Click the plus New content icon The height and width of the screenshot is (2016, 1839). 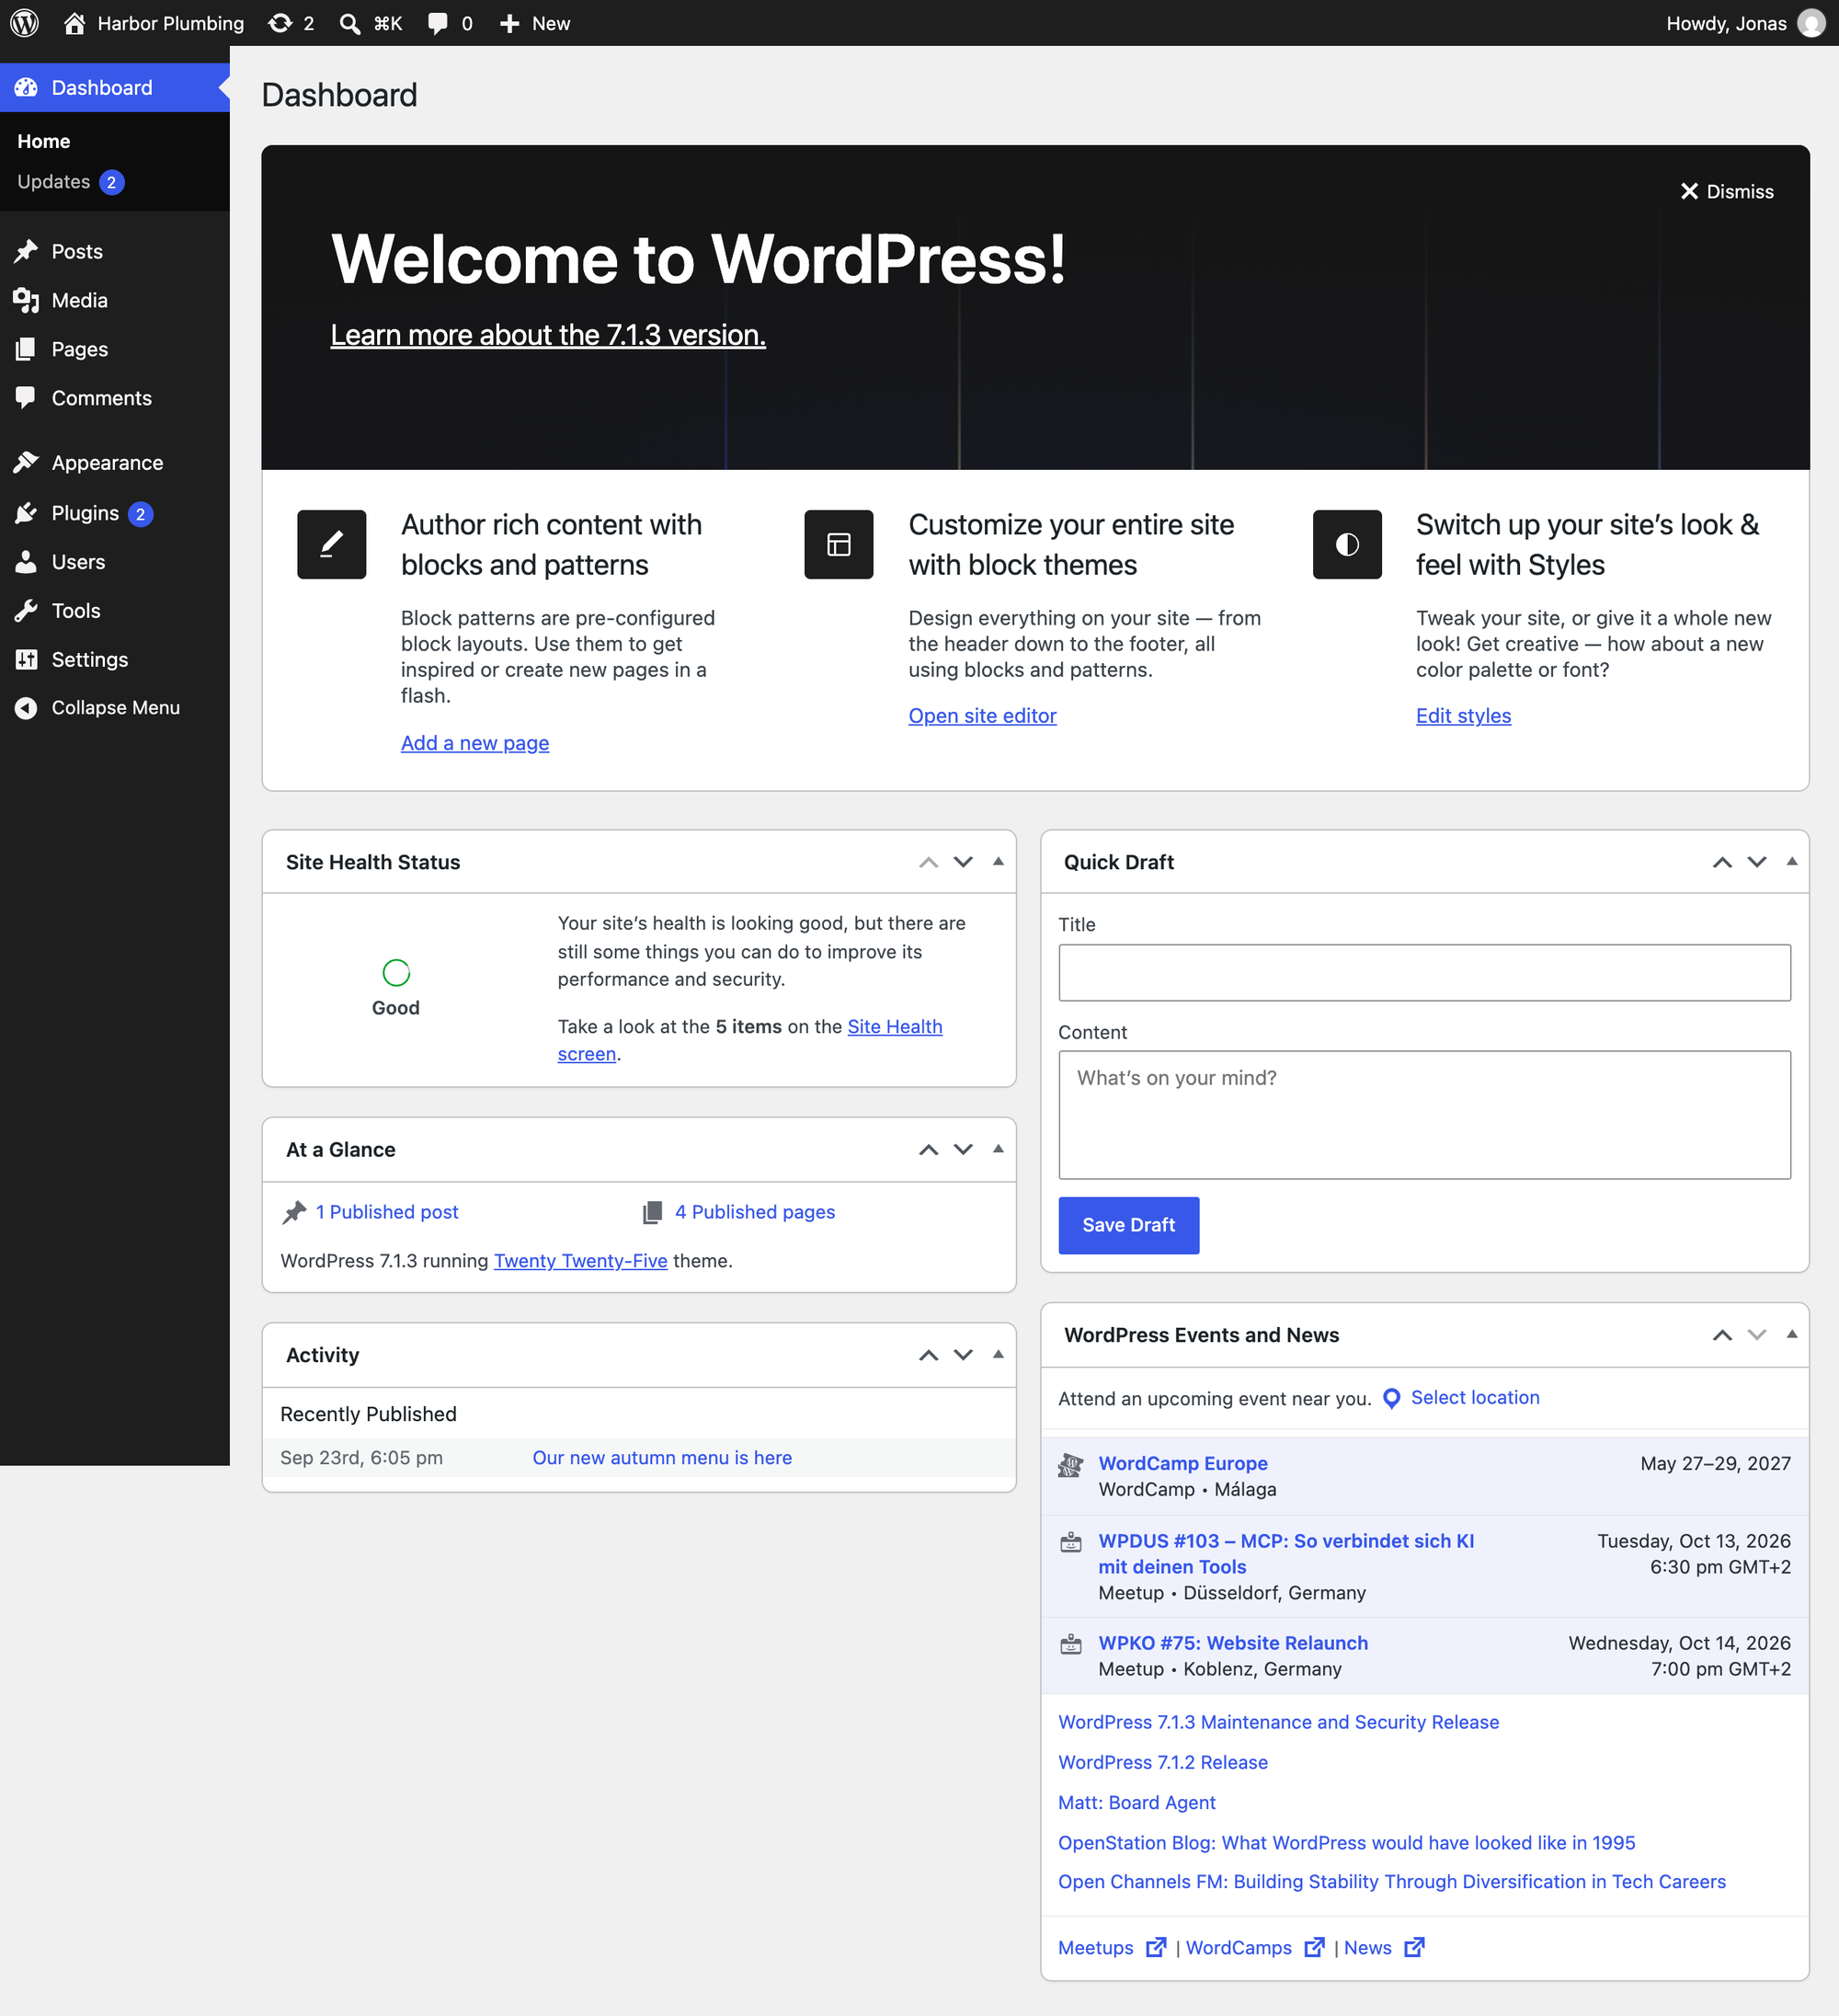pyautogui.click(x=509, y=24)
